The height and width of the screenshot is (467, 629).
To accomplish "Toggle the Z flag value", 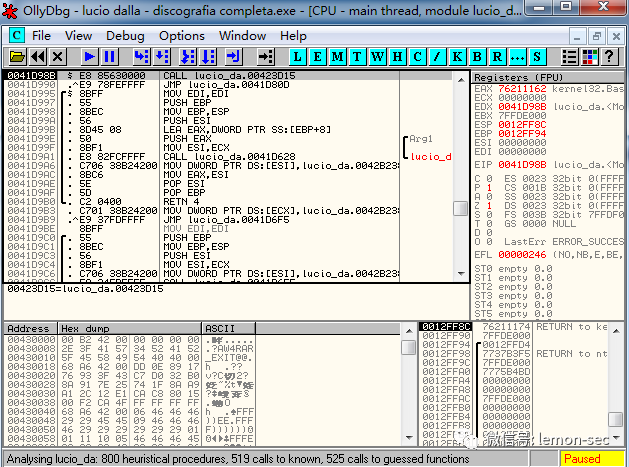I will point(489,206).
